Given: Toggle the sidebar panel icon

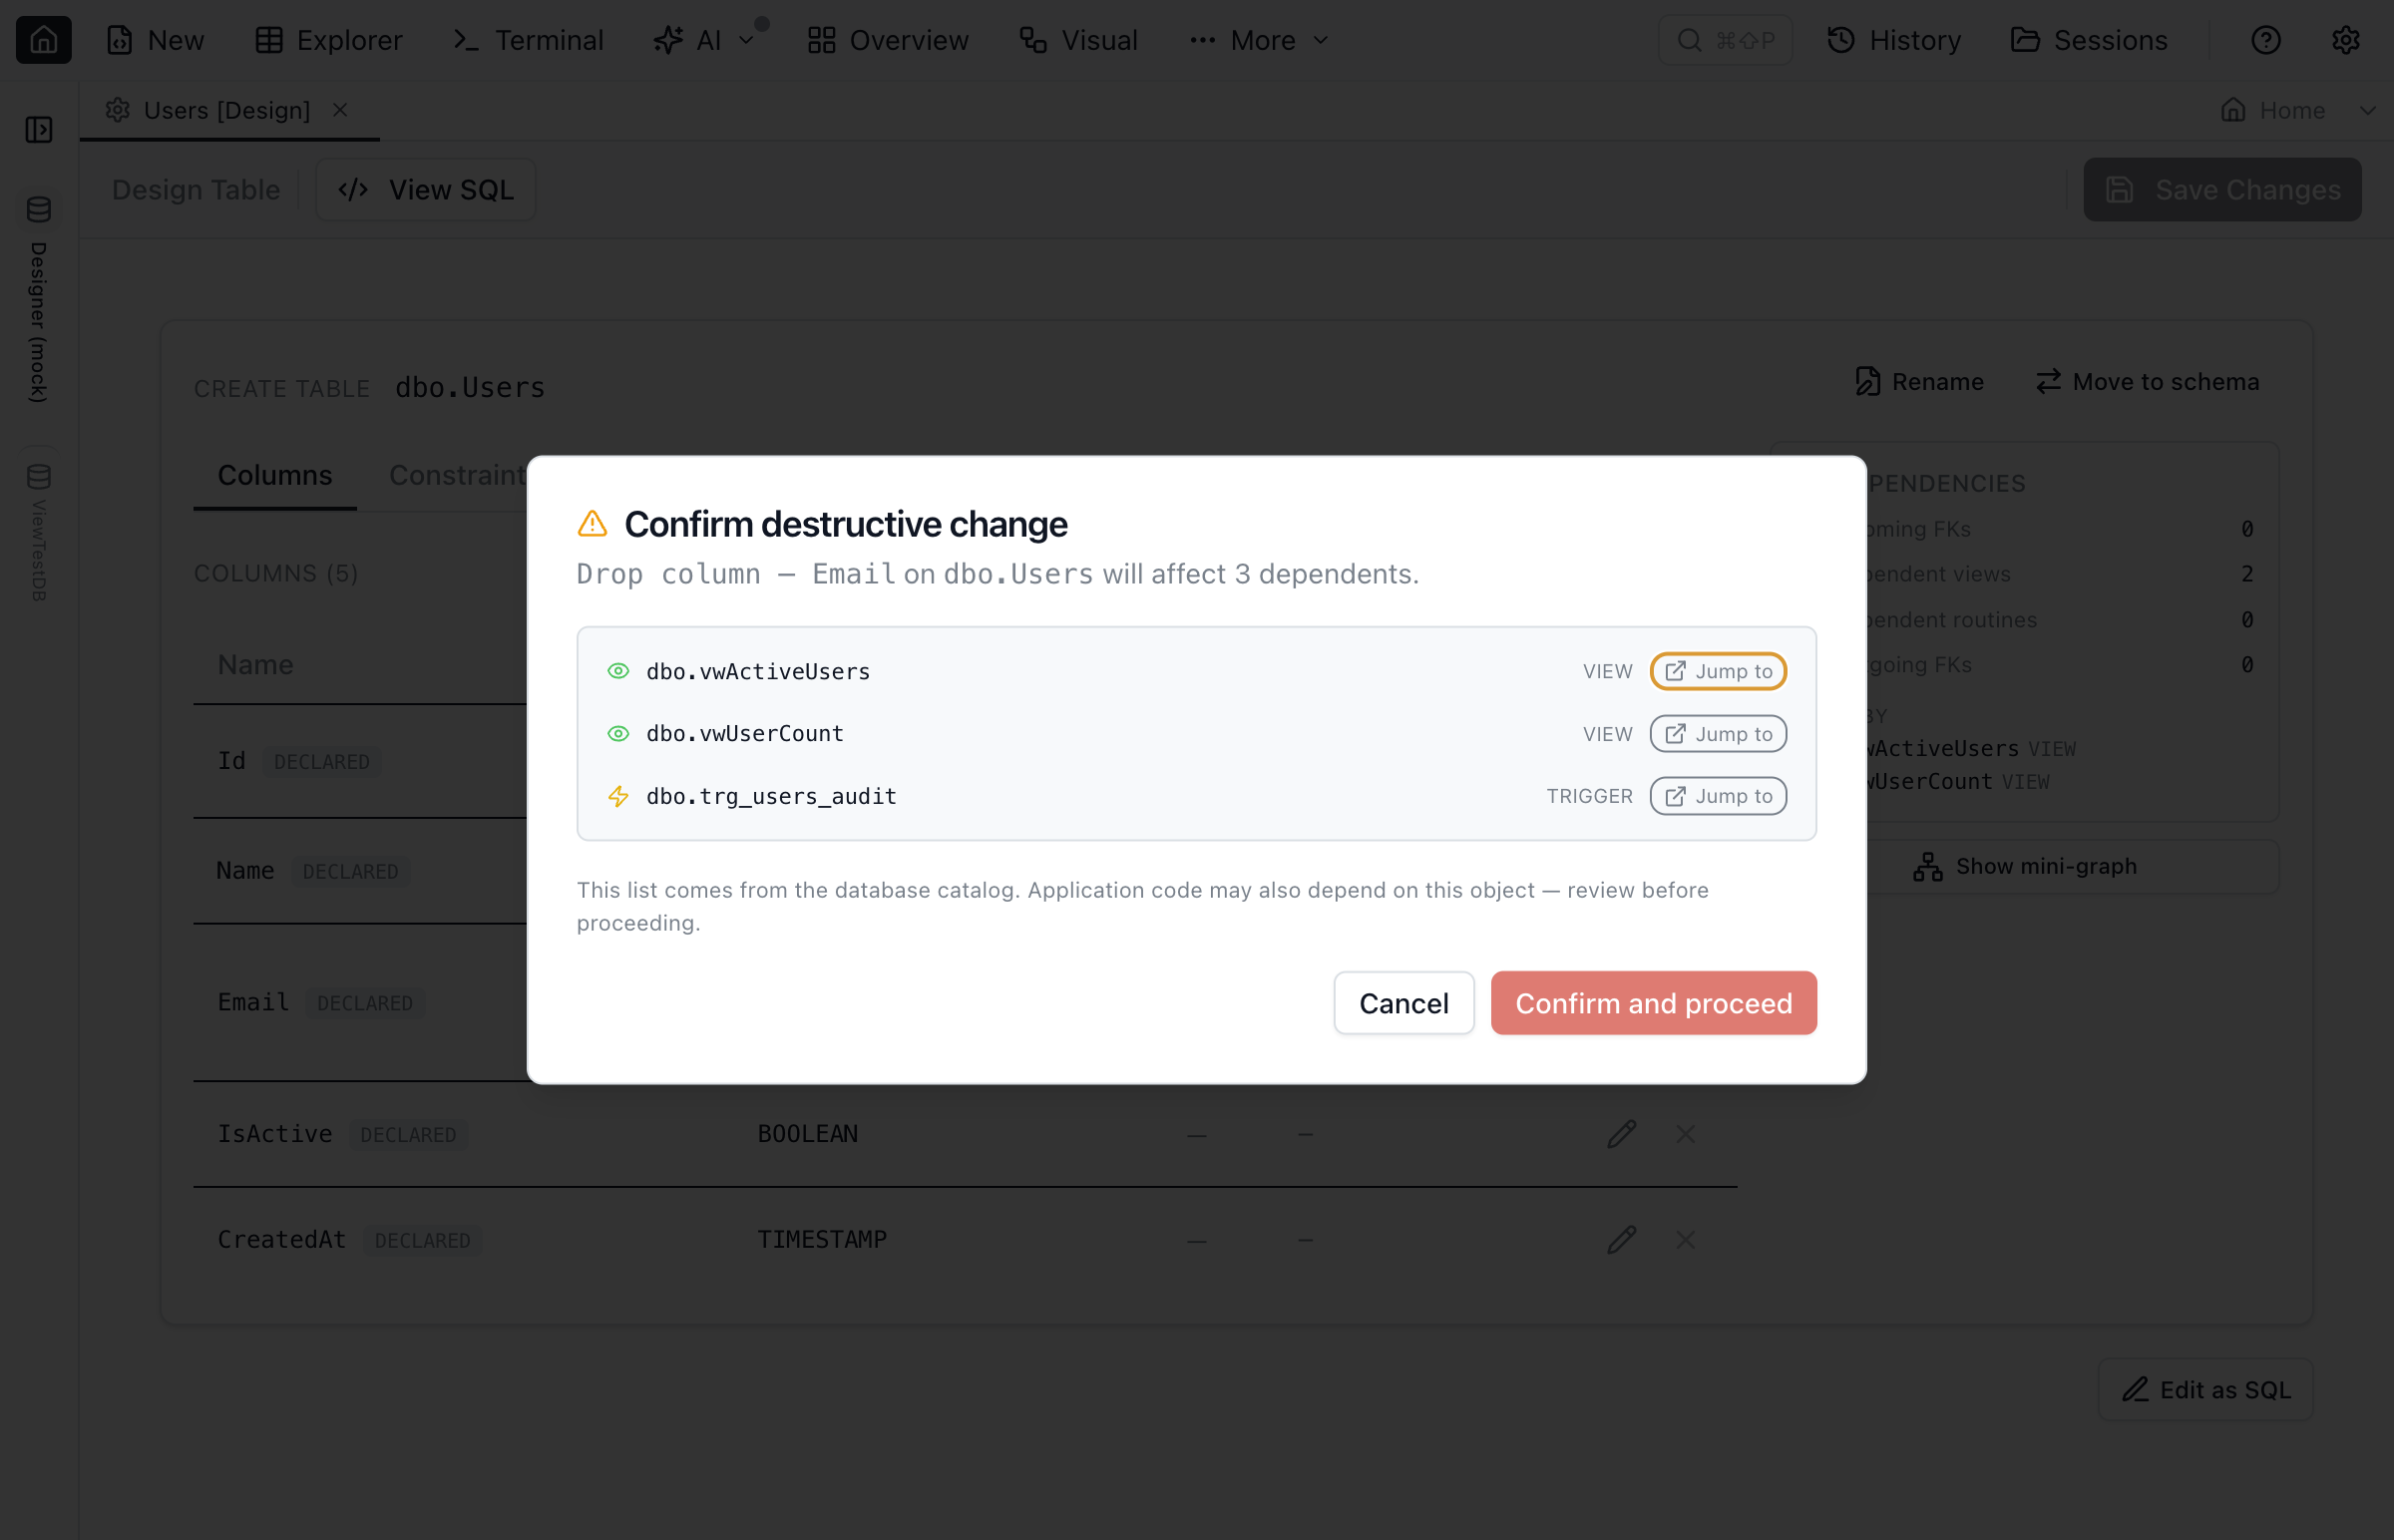Looking at the screenshot, I should click(x=39, y=129).
